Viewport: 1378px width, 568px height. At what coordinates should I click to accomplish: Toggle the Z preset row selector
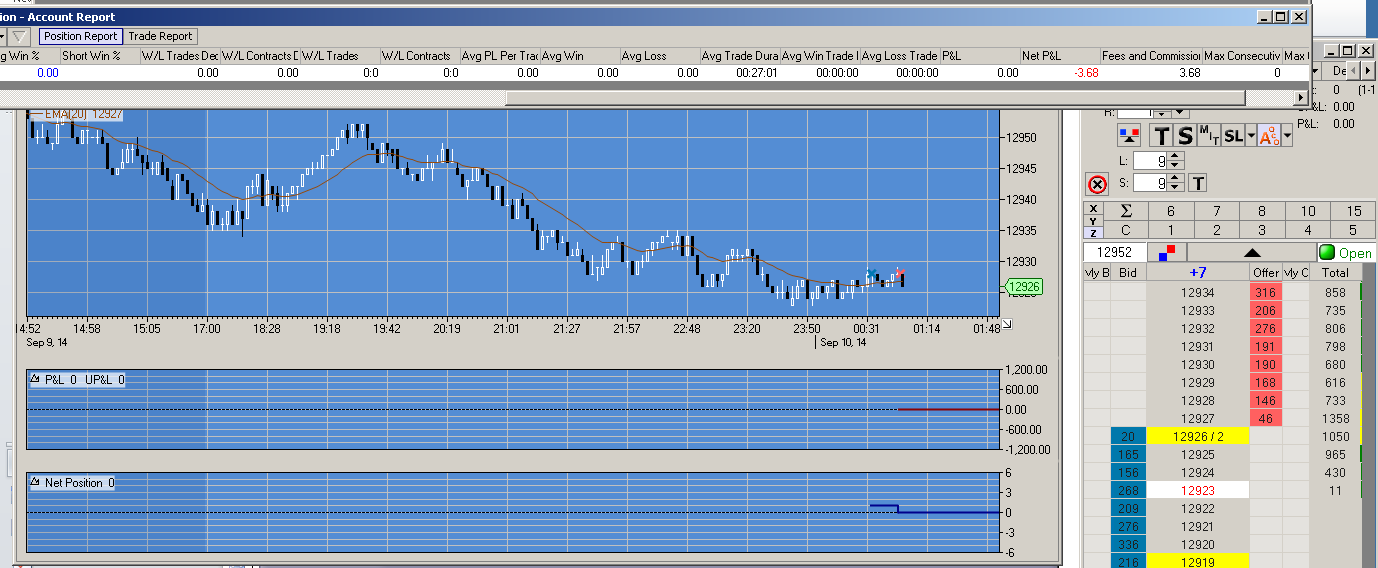coord(1093,232)
